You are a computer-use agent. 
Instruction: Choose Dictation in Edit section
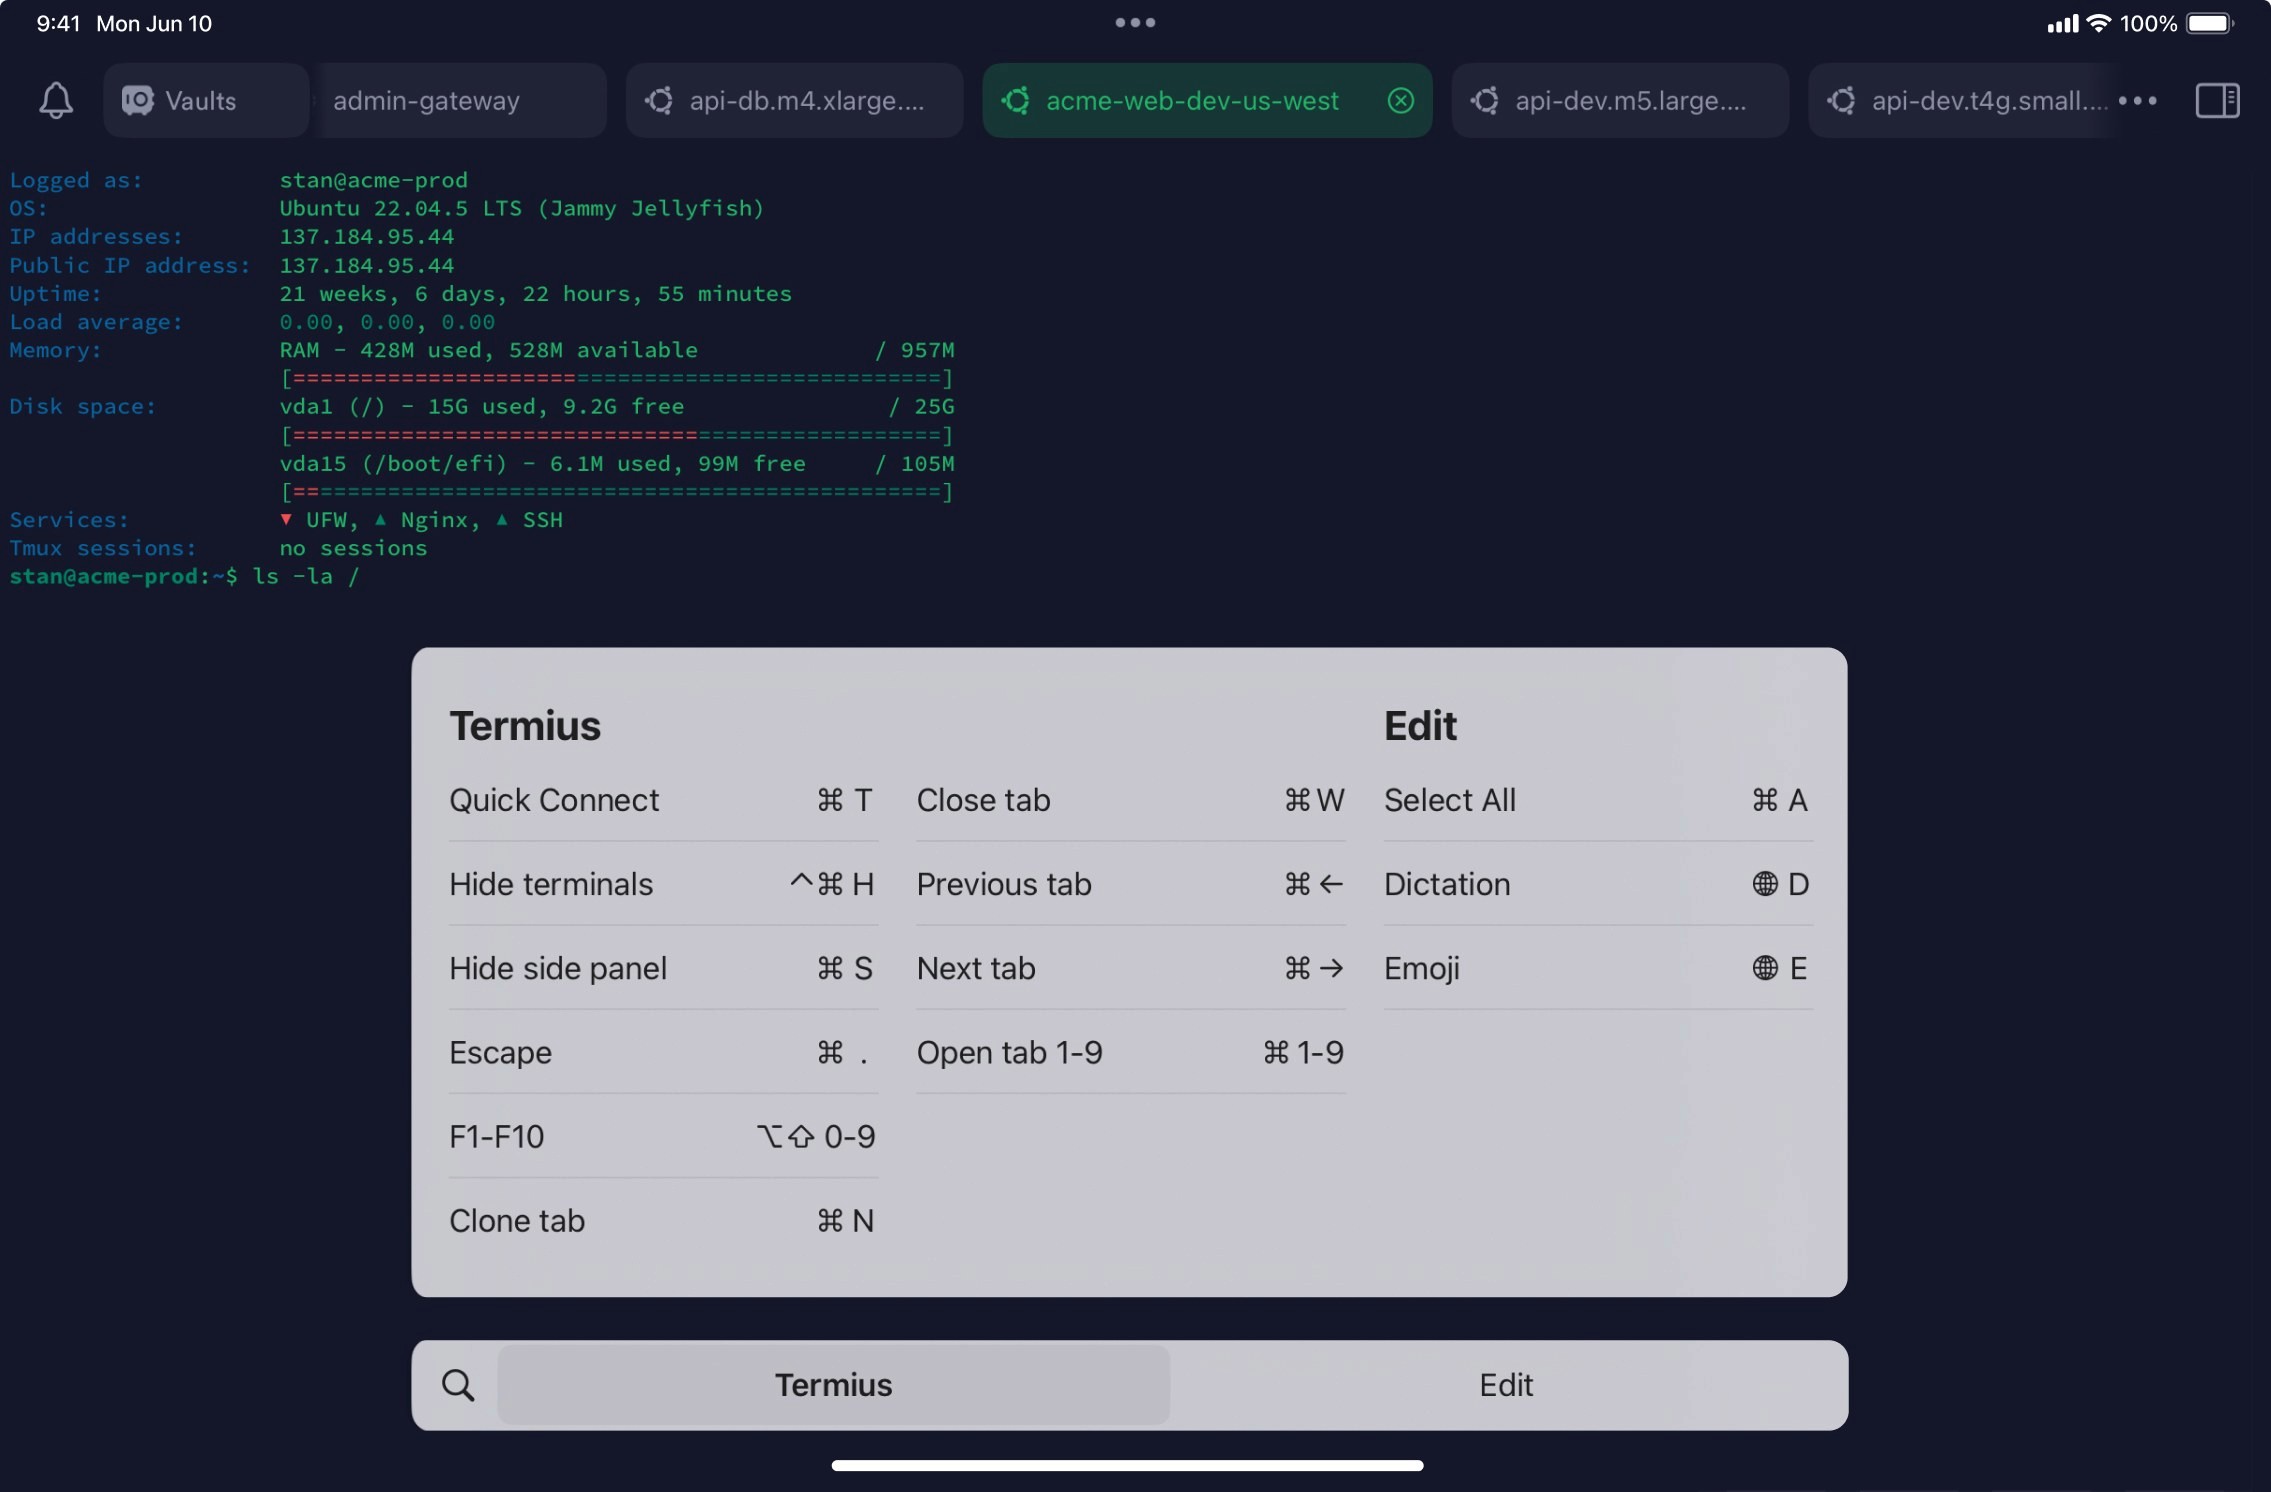pyautogui.click(x=1597, y=884)
